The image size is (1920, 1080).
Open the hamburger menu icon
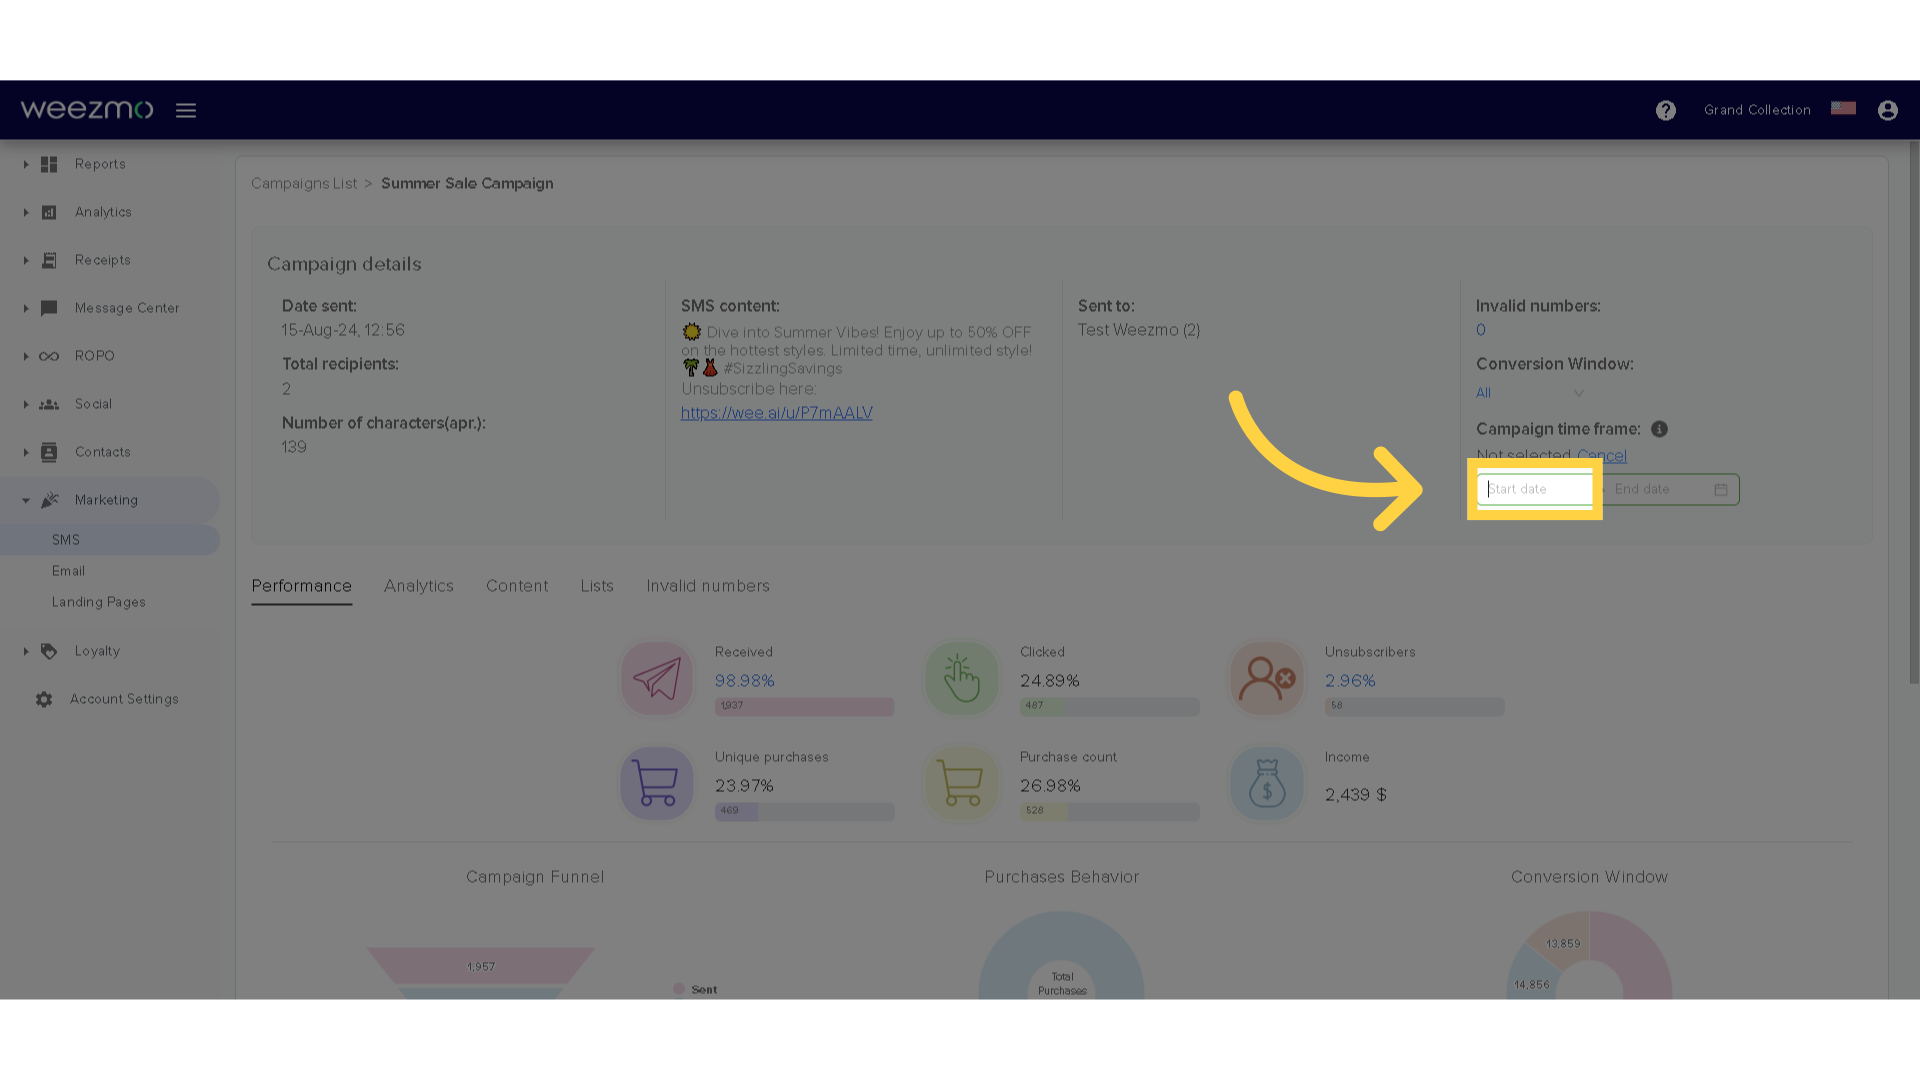coord(186,110)
